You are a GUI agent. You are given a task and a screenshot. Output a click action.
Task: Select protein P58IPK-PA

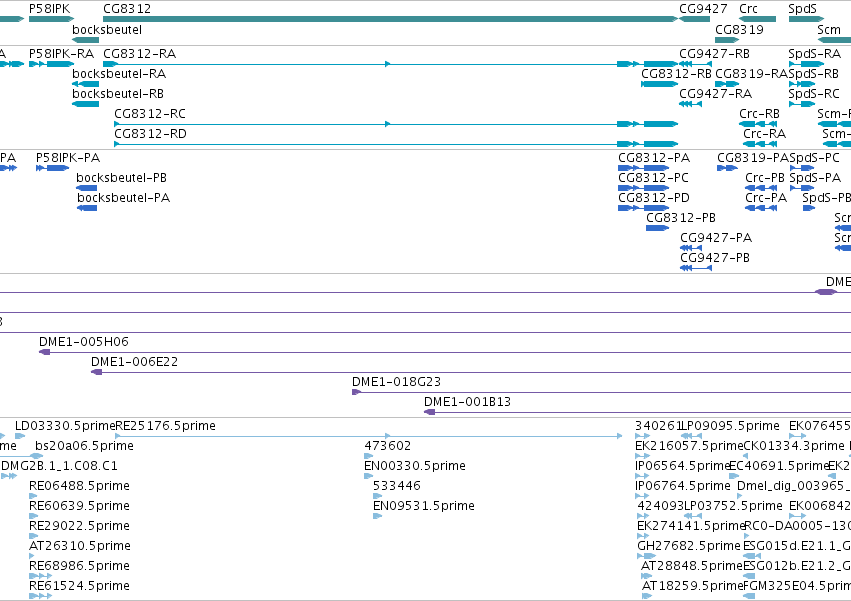(x=68, y=158)
